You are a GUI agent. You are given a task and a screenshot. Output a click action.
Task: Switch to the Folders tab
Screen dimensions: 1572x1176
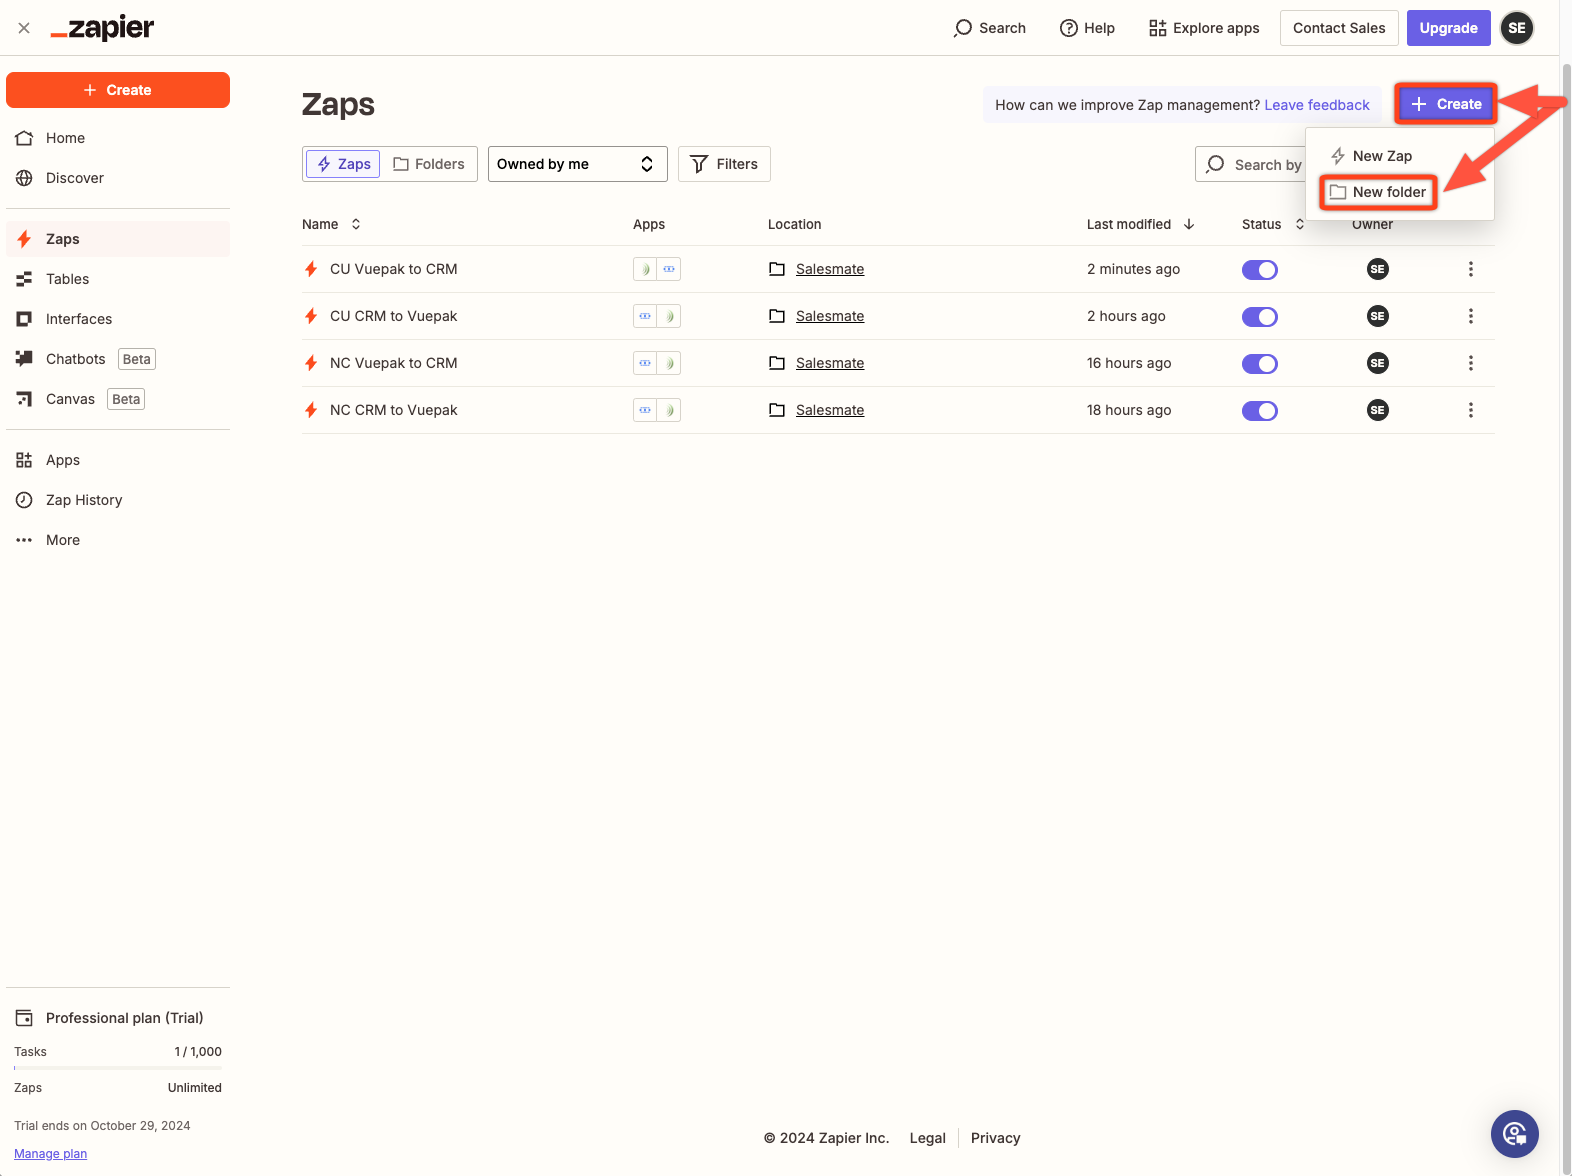(429, 164)
